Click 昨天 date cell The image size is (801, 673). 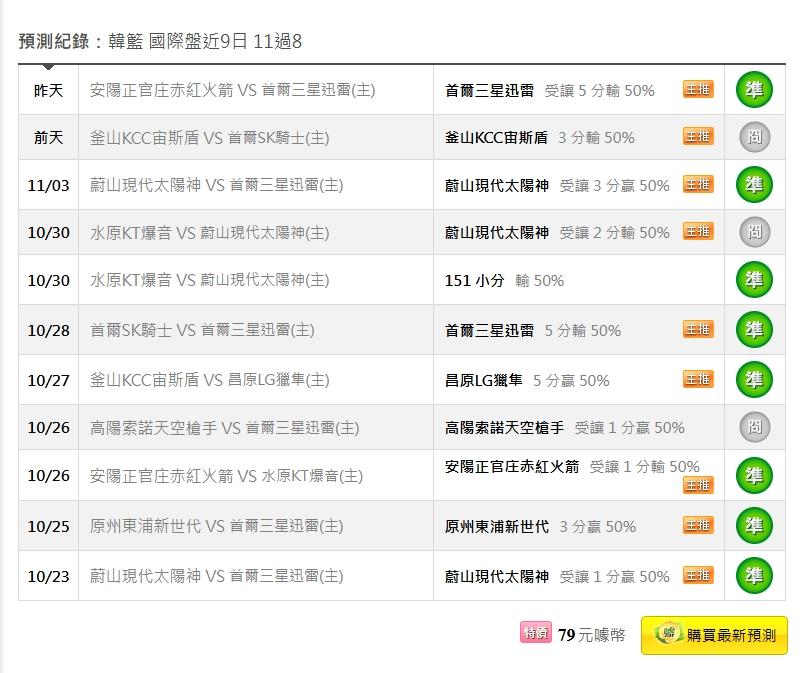[x=49, y=90]
